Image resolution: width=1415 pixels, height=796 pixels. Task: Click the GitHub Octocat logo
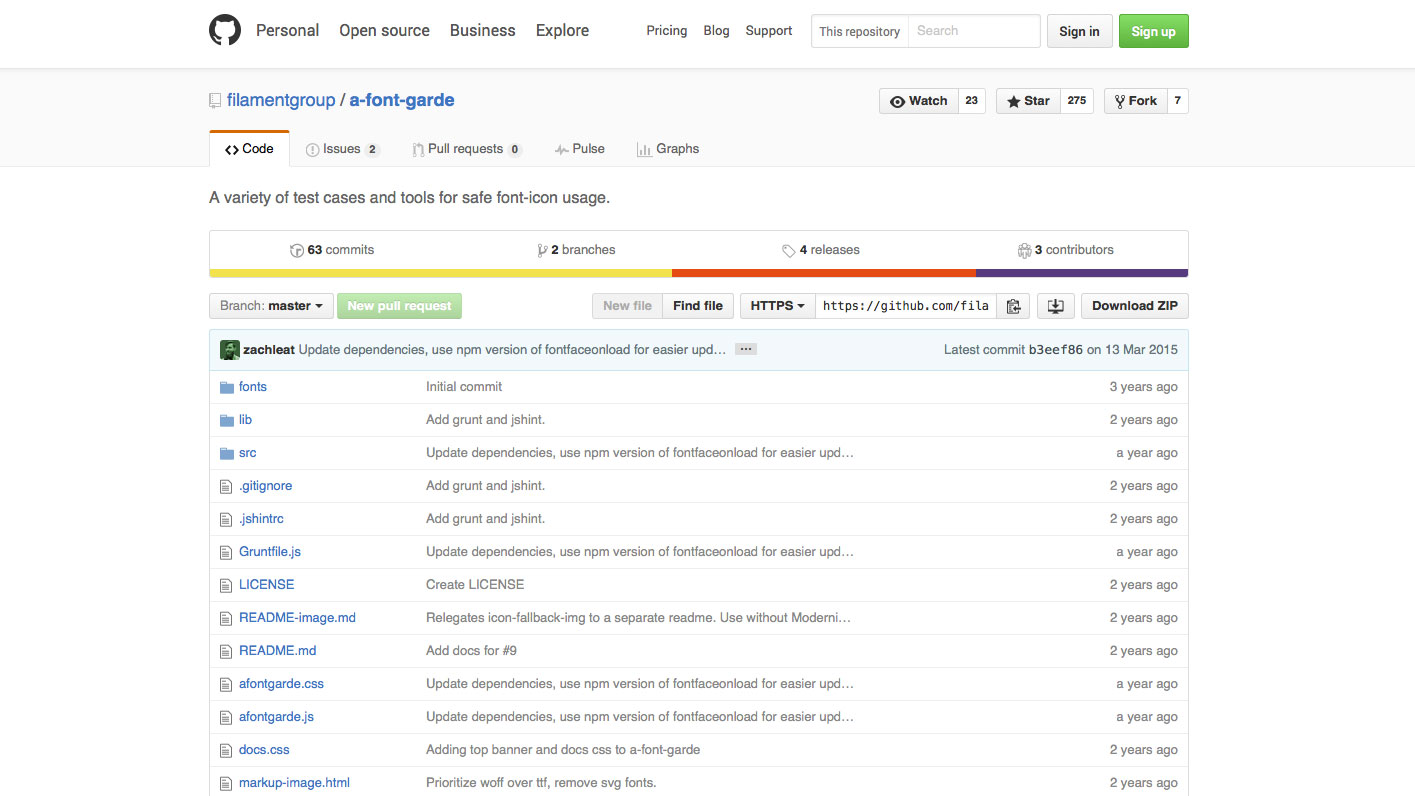point(225,31)
